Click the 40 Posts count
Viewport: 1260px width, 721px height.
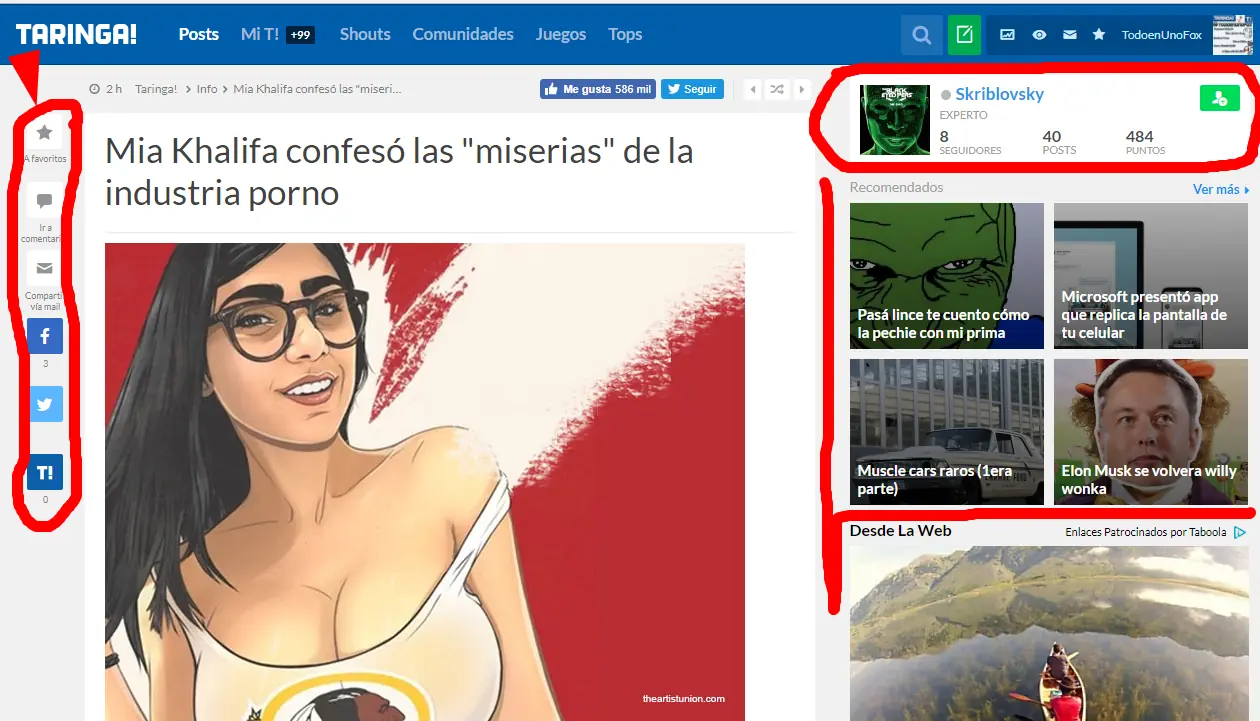click(1059, 142)
